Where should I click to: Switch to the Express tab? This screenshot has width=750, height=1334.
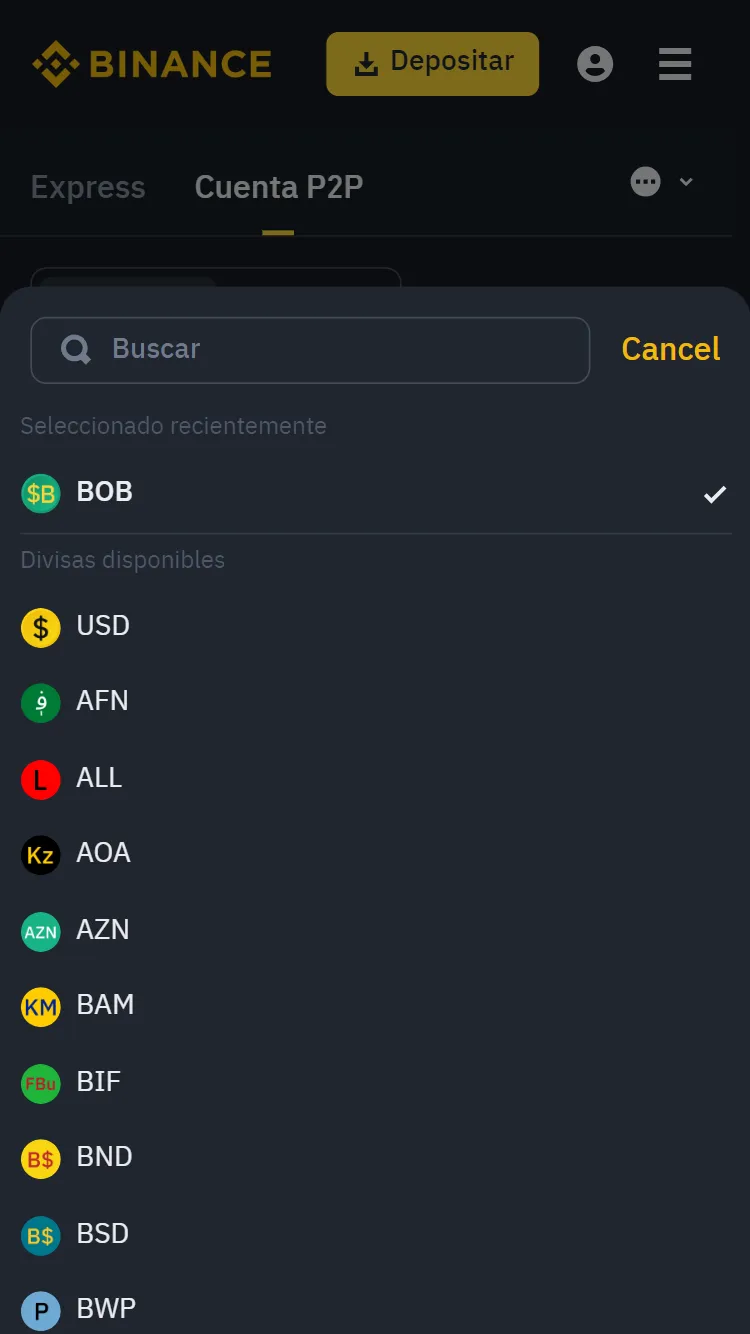[x=88, y=187]
